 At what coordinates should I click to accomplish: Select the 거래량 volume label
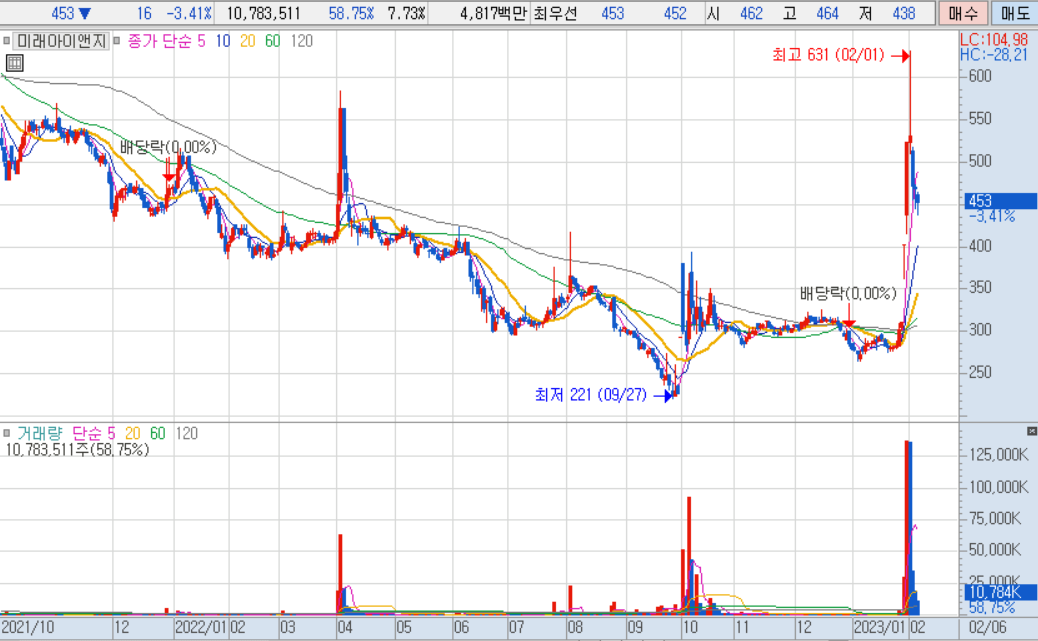39,433
